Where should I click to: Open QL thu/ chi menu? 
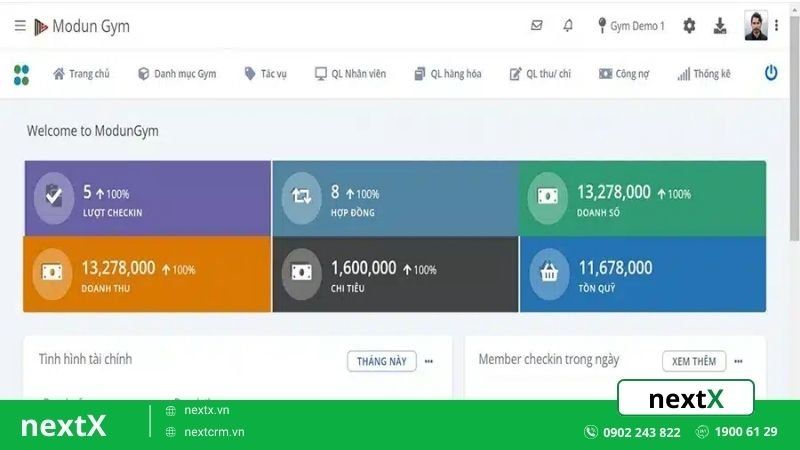point(540,74)
